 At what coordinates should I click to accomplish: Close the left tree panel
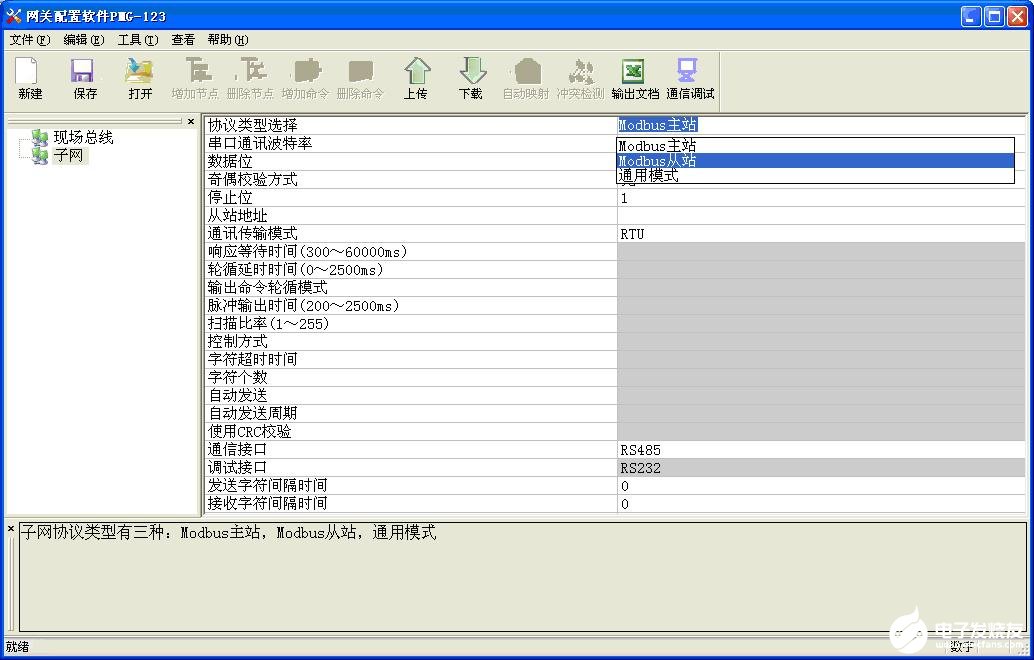coord(191,121)
